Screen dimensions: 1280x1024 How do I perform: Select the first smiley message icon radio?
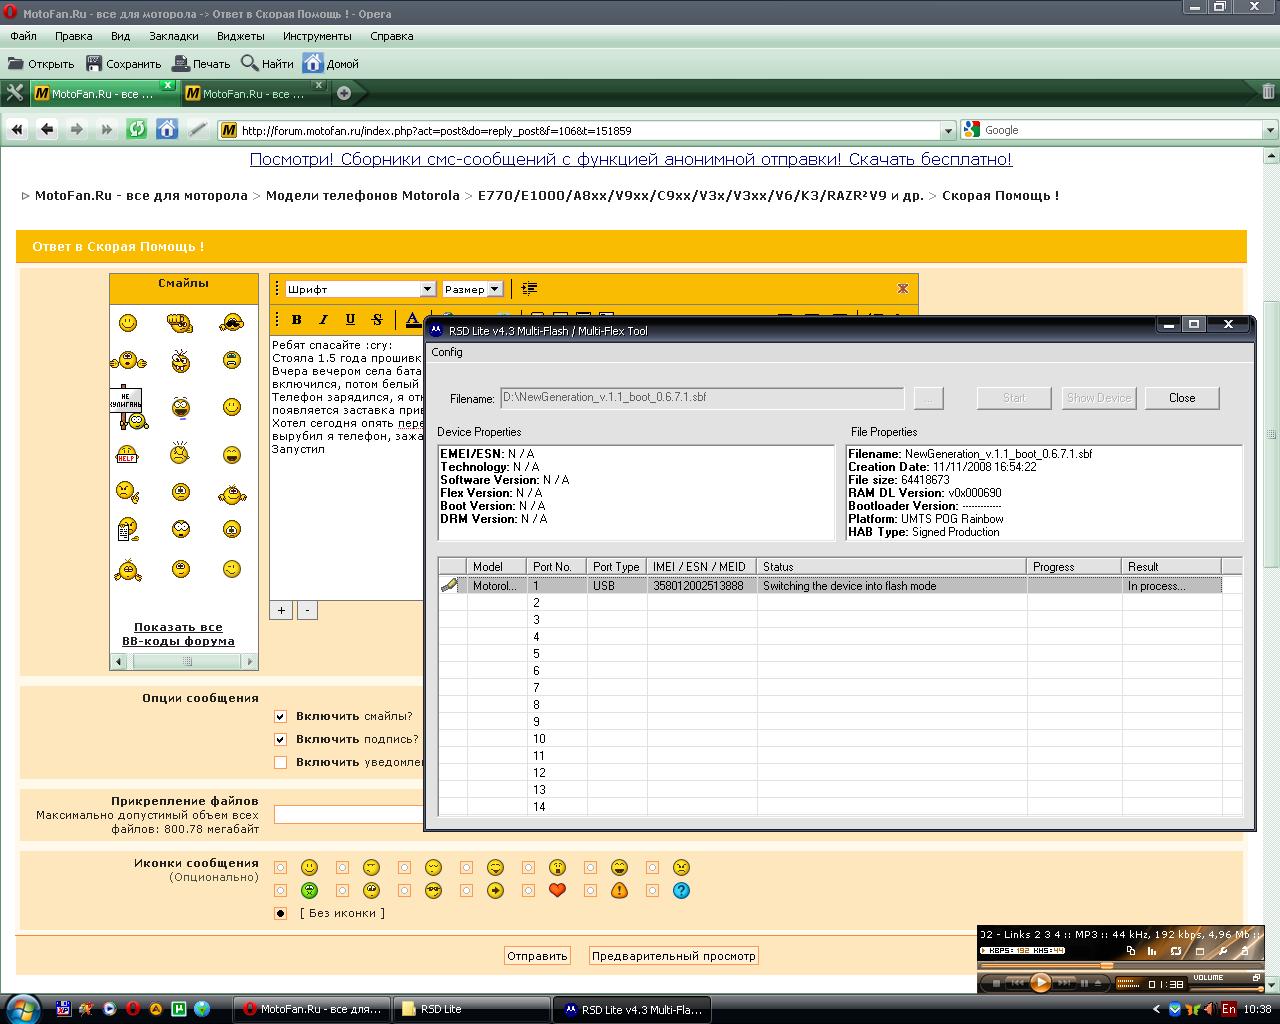[x=281, y=868]
